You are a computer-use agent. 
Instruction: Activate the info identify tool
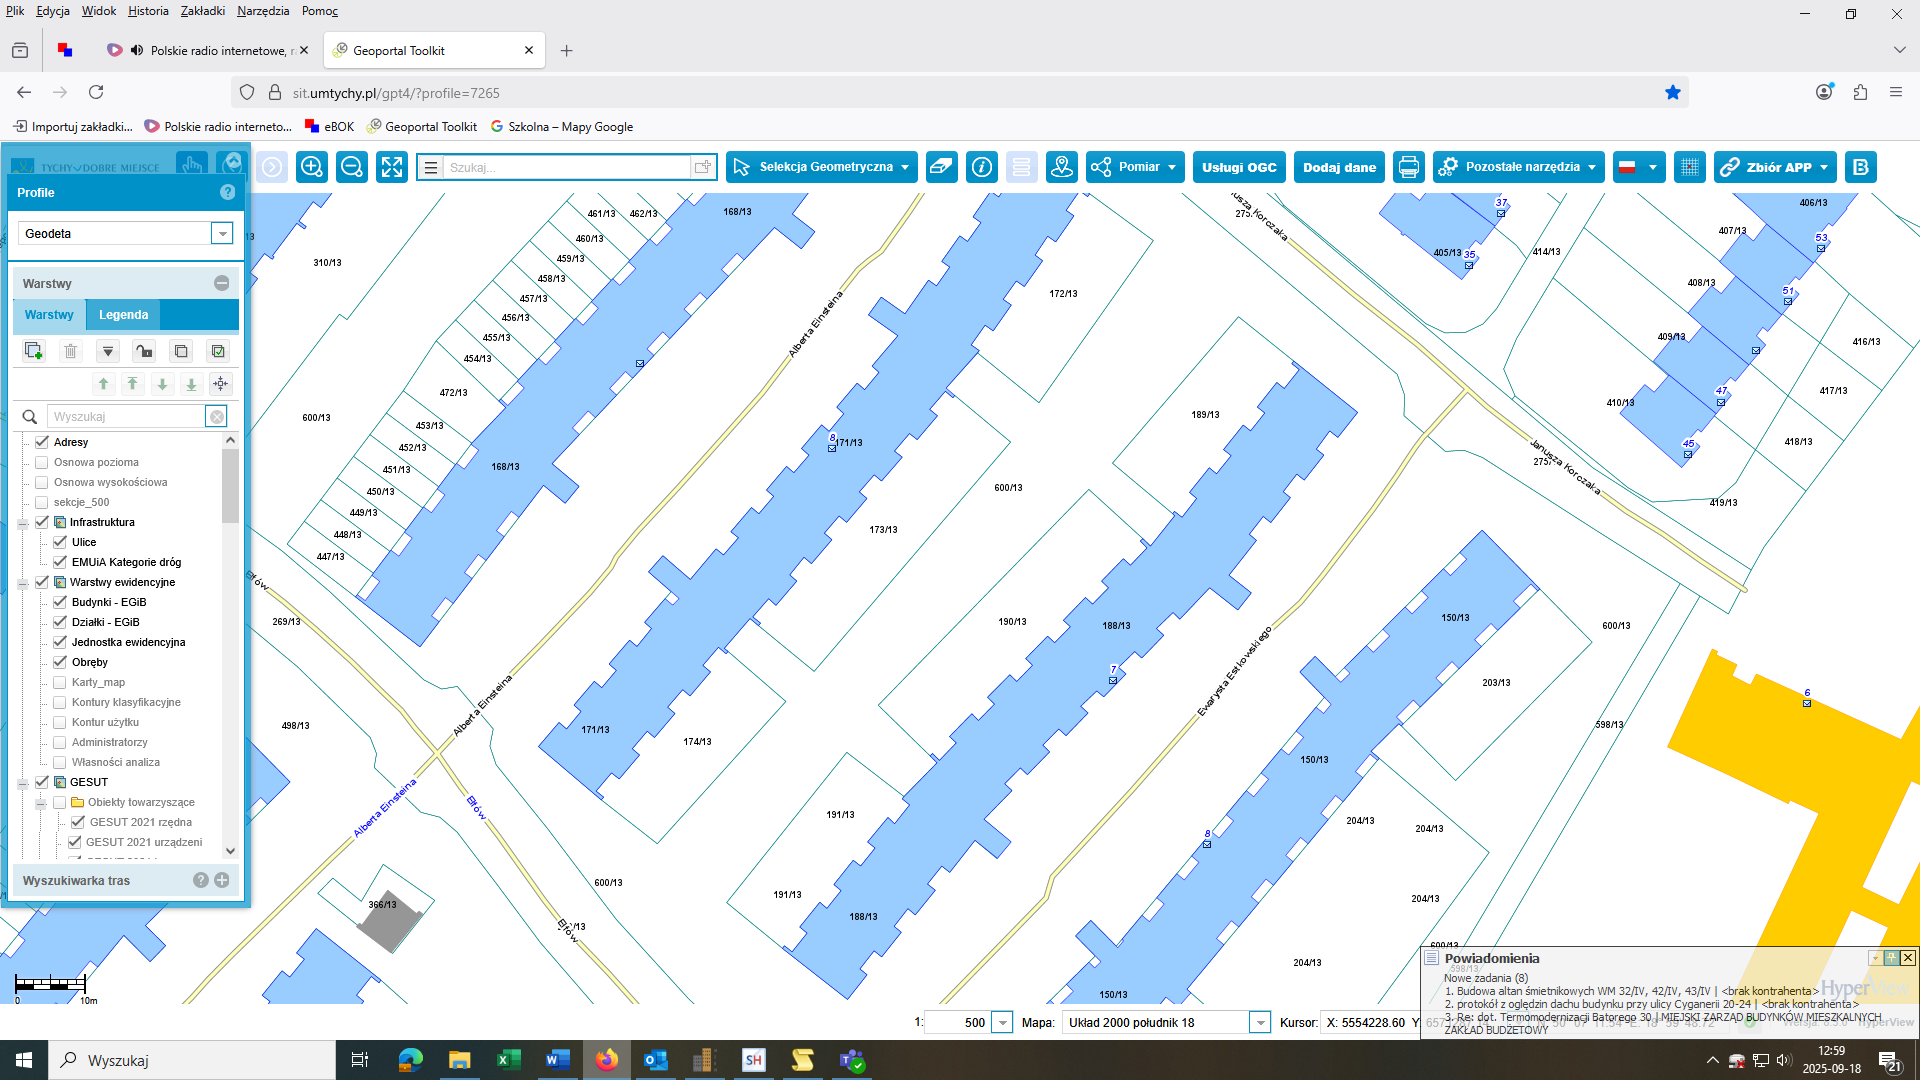click(982, 167)
